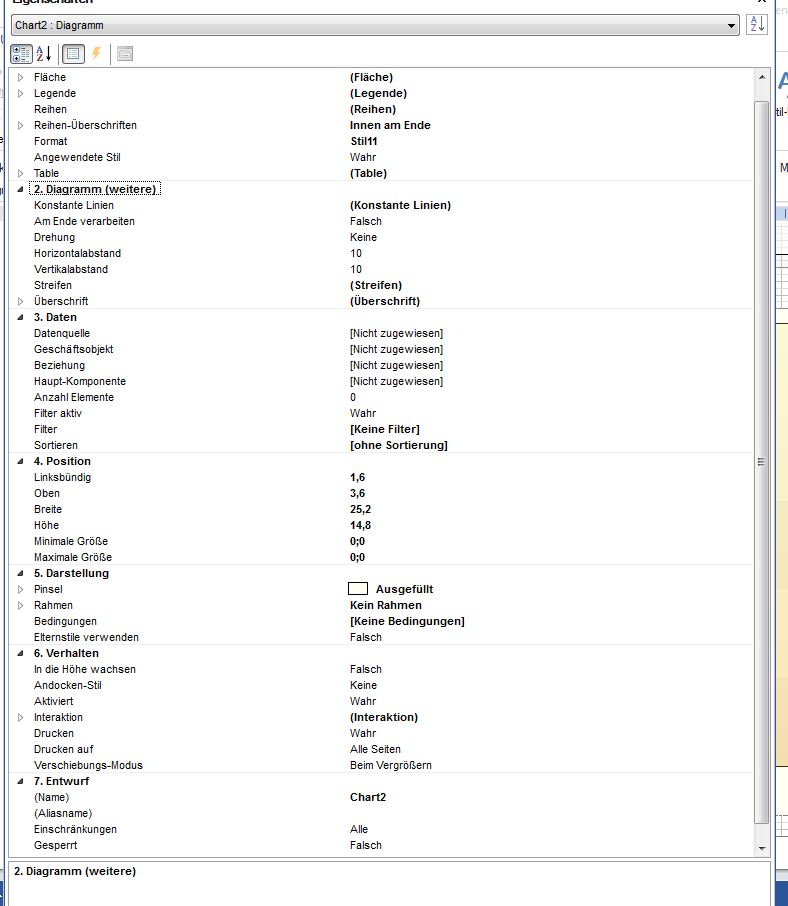Select the Drehung value Keine

363,237
